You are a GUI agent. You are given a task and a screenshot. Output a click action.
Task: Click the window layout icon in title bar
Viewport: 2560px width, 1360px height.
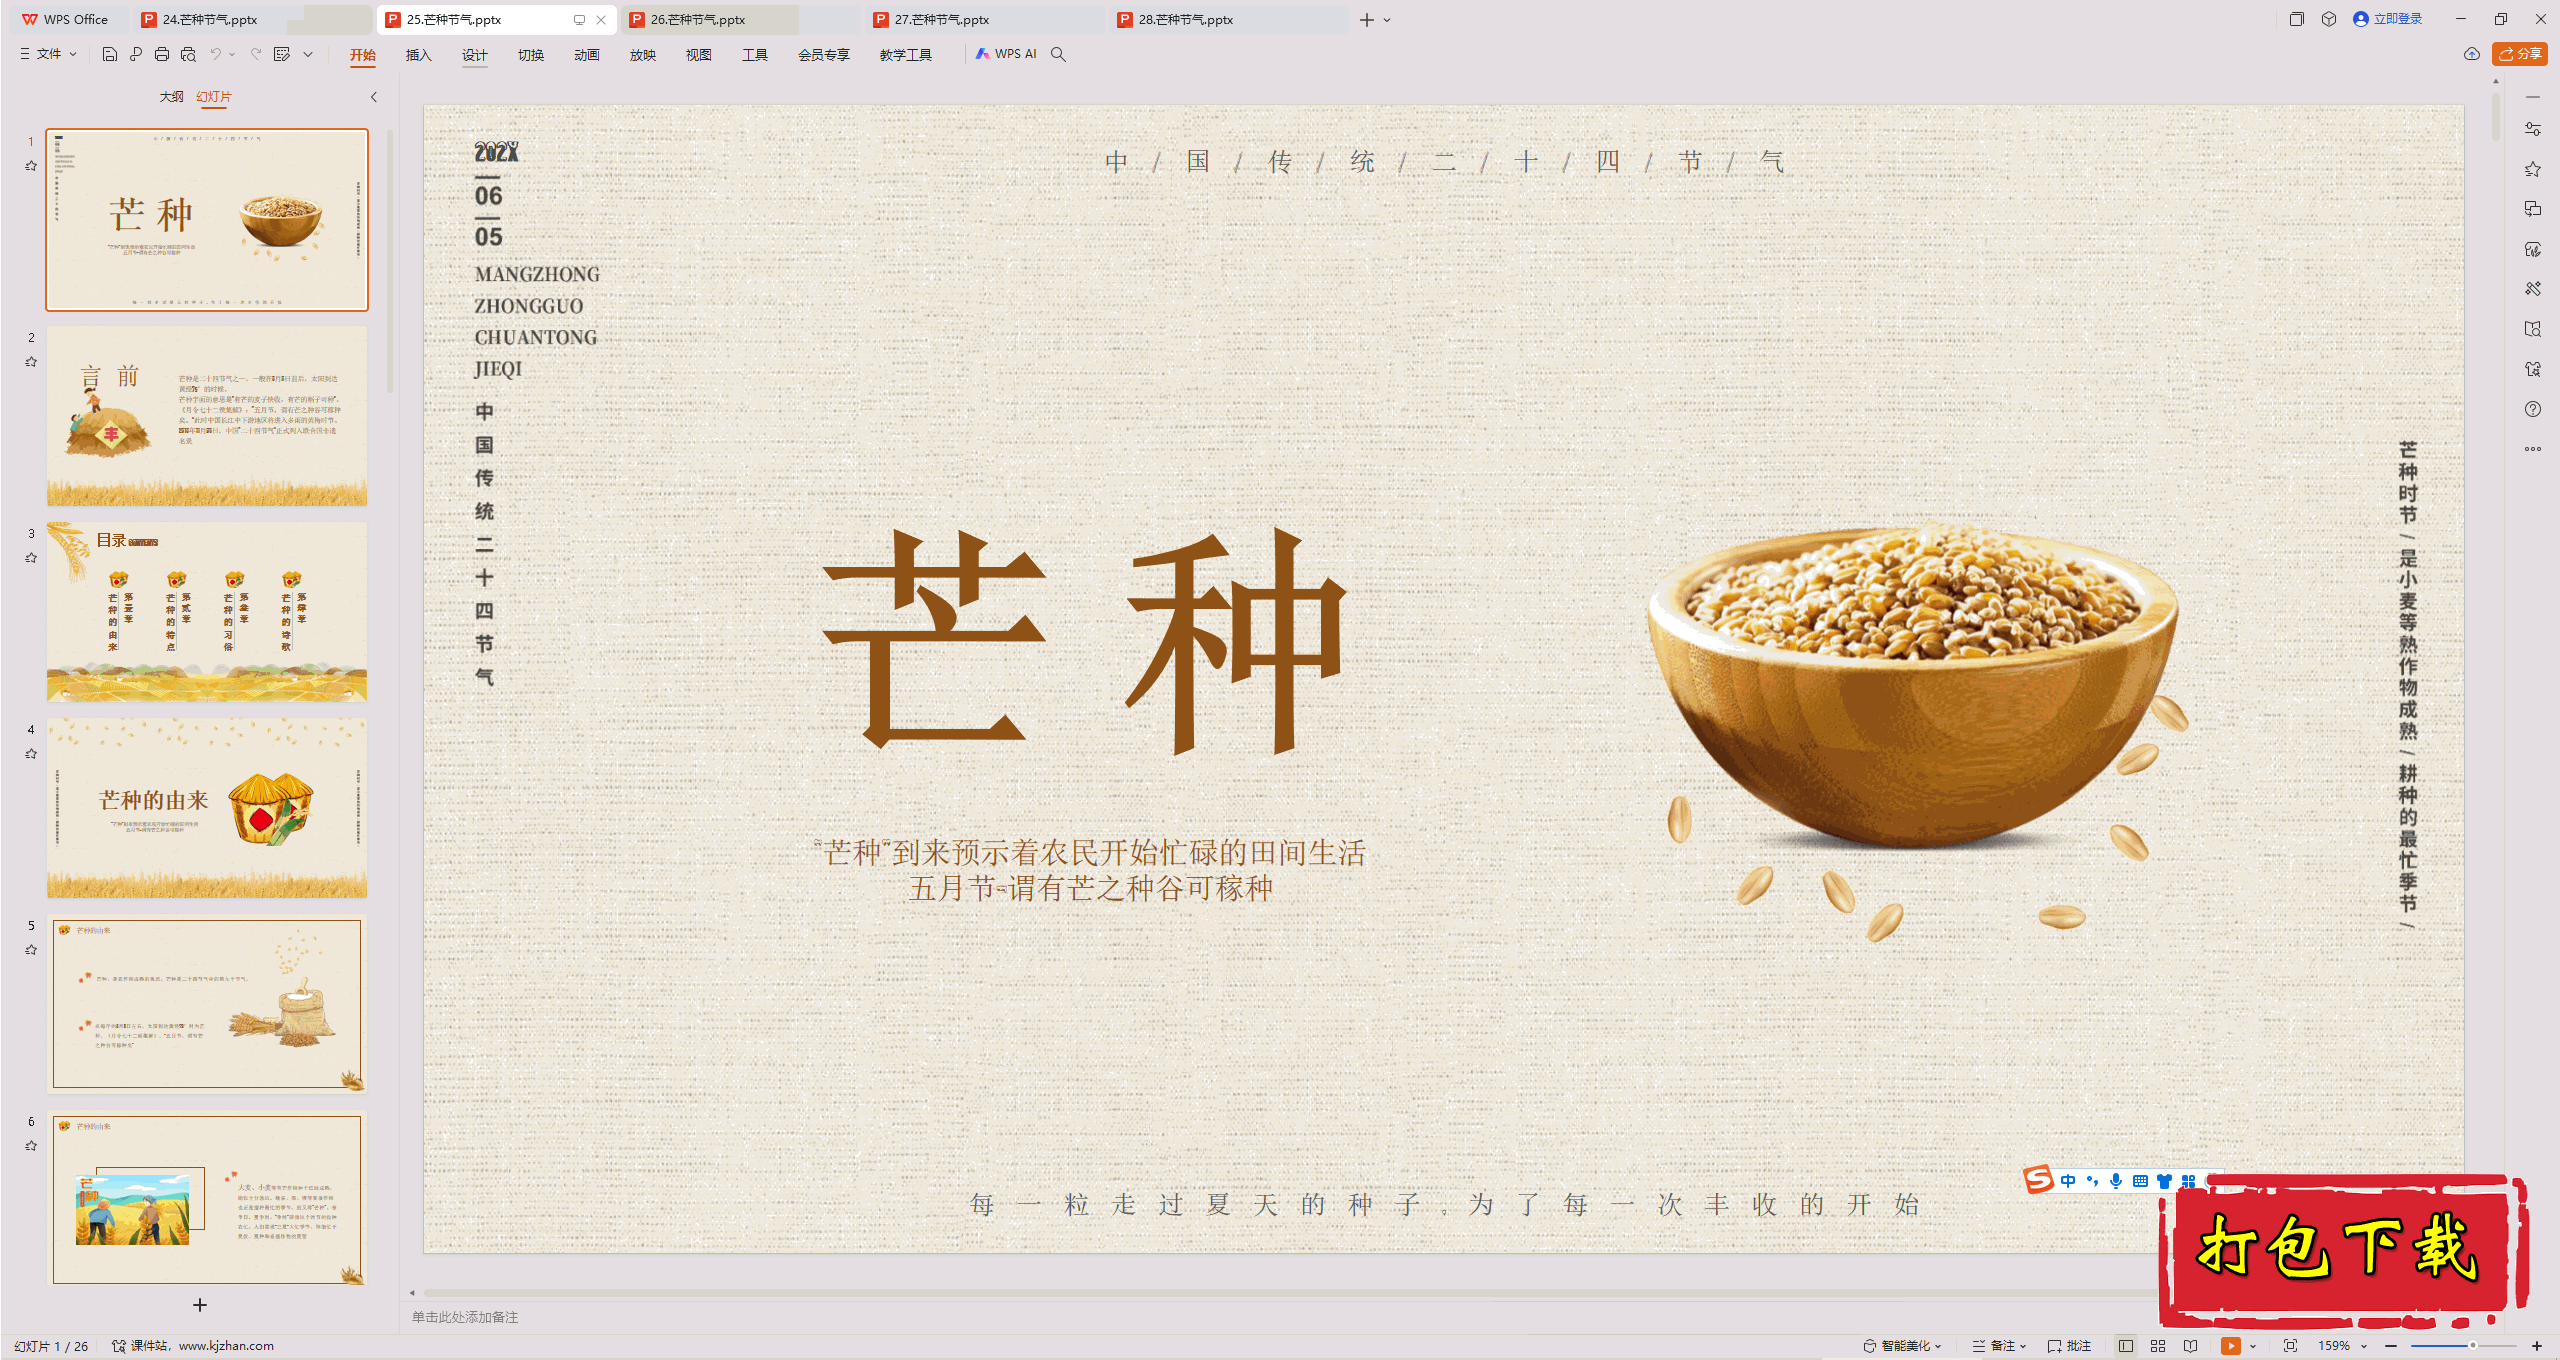[x=2297, y=19]
